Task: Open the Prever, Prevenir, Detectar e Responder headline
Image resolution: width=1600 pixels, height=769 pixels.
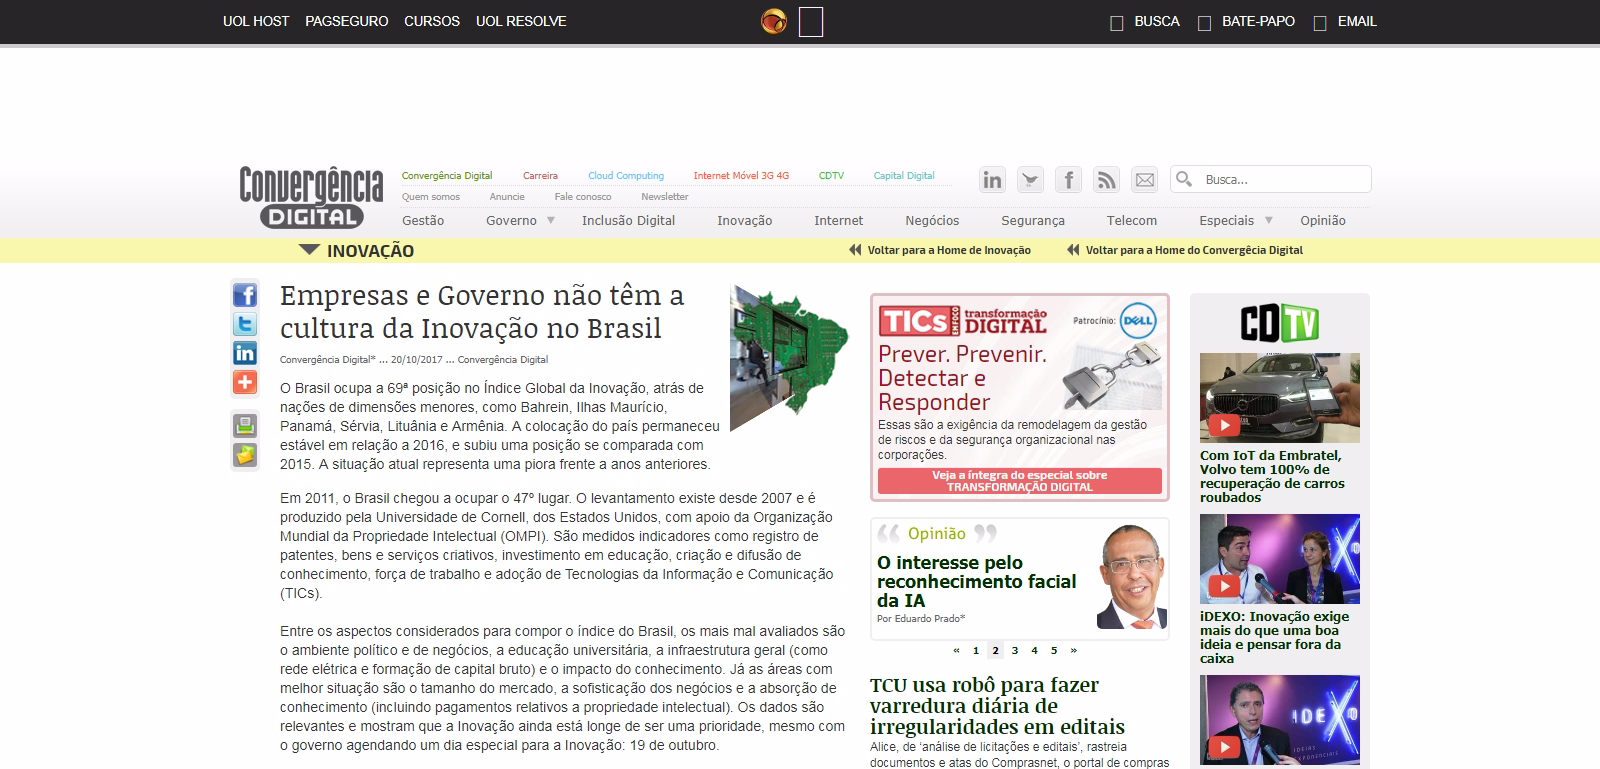Action: [x=962, y=378]
